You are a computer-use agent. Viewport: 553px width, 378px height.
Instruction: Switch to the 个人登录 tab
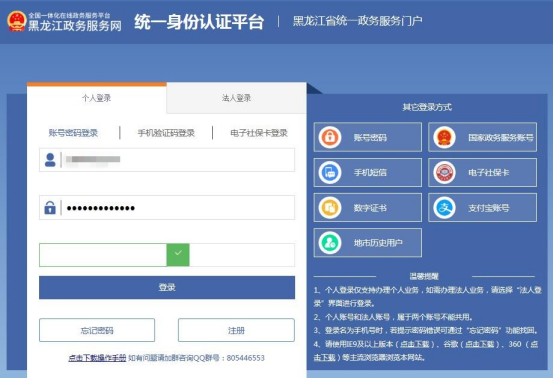click(96, 98)
